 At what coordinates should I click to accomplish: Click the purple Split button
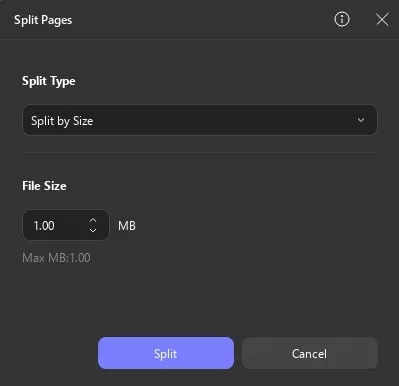166,353
